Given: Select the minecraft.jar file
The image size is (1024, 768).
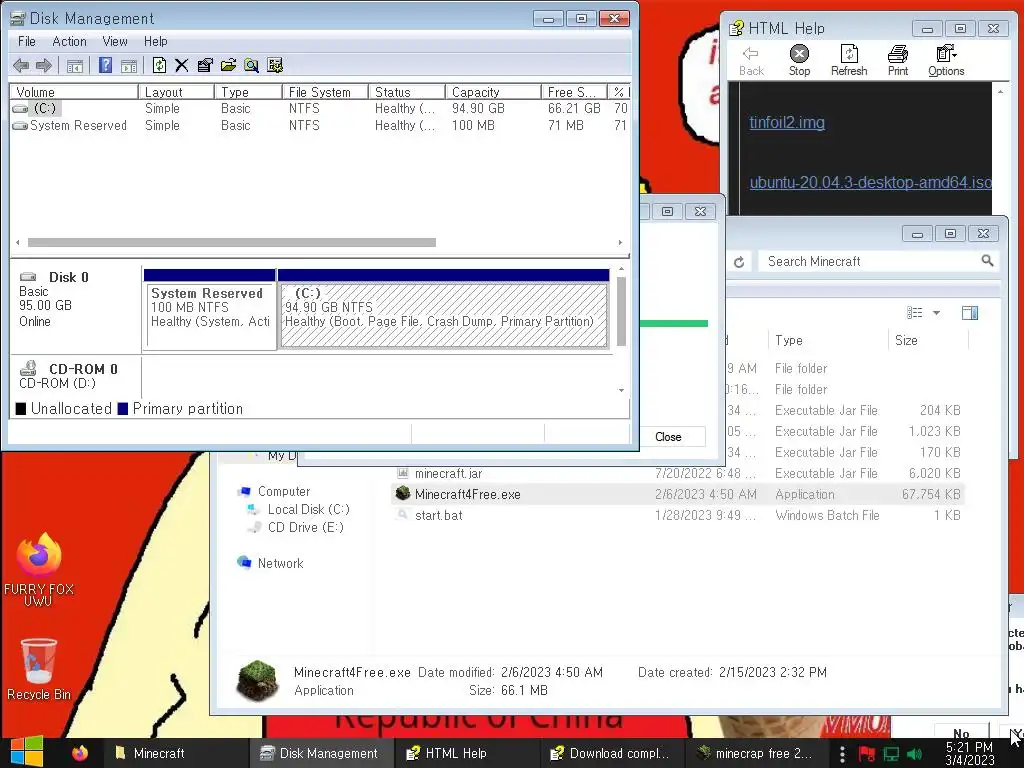Looking at the screenshot, I should 449,473.
